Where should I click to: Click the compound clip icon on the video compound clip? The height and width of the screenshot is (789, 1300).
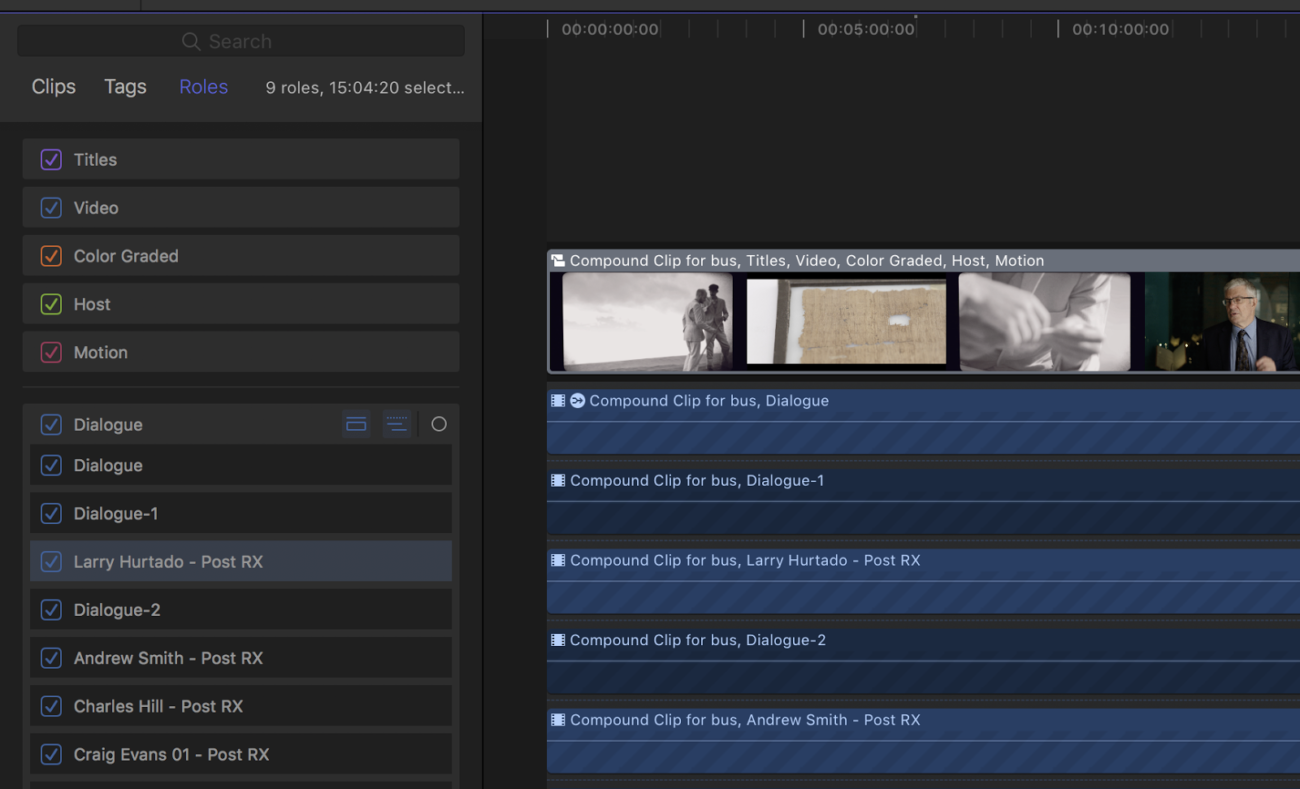point(557,260)
